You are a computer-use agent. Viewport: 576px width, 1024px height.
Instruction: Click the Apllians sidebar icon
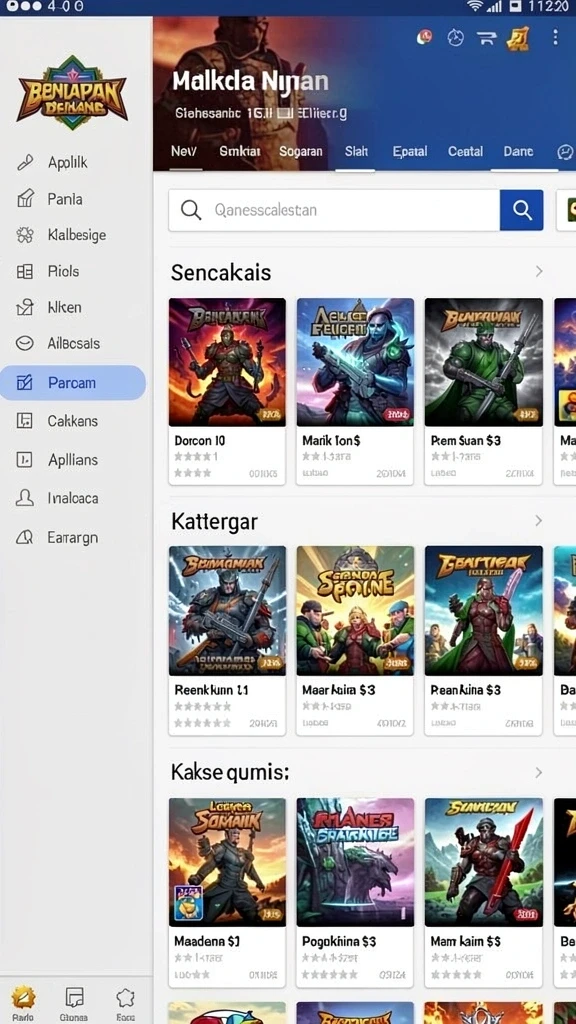coord(25,460)
